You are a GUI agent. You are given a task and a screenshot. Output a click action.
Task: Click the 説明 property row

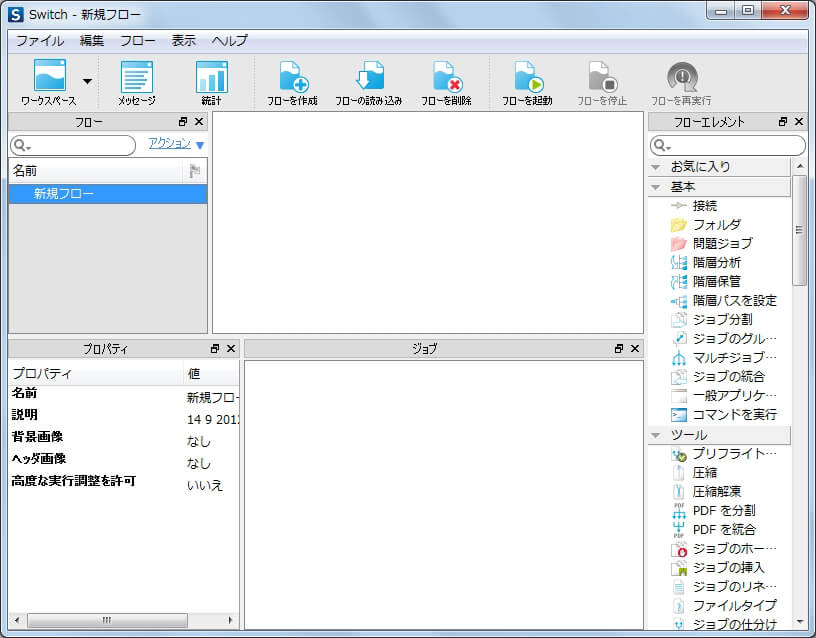tap(124, 416)
